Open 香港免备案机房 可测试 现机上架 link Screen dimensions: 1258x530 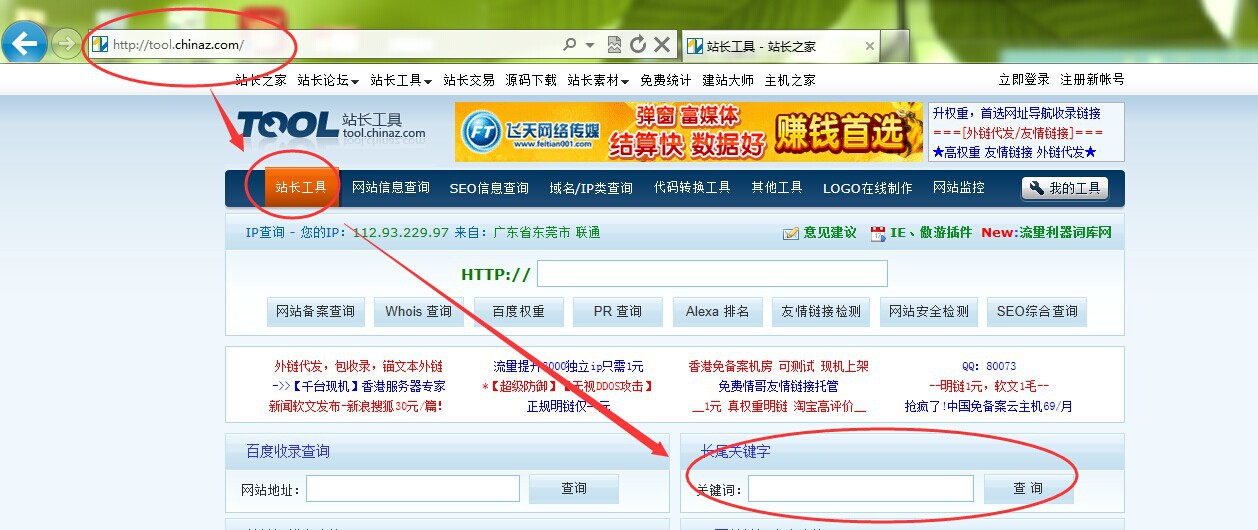[x=778, y=367]
